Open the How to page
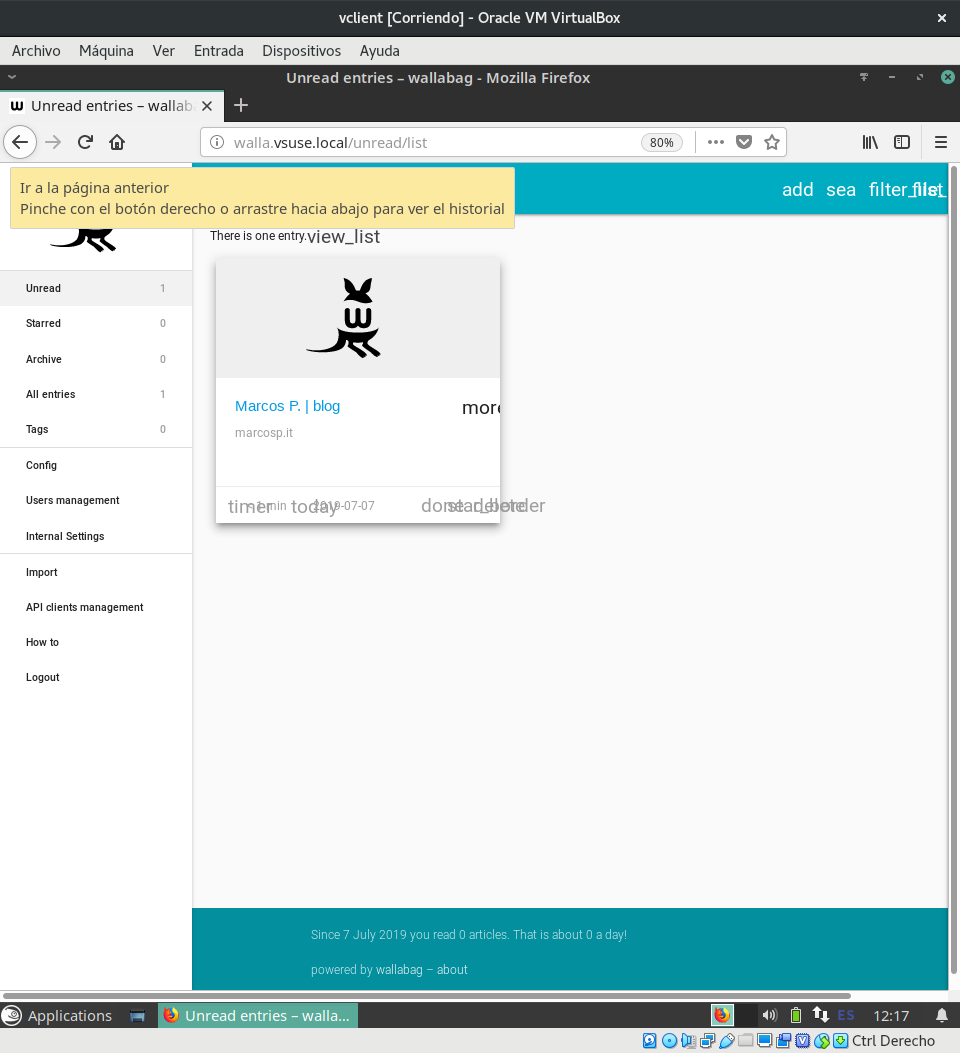 (x=96, y=642)
